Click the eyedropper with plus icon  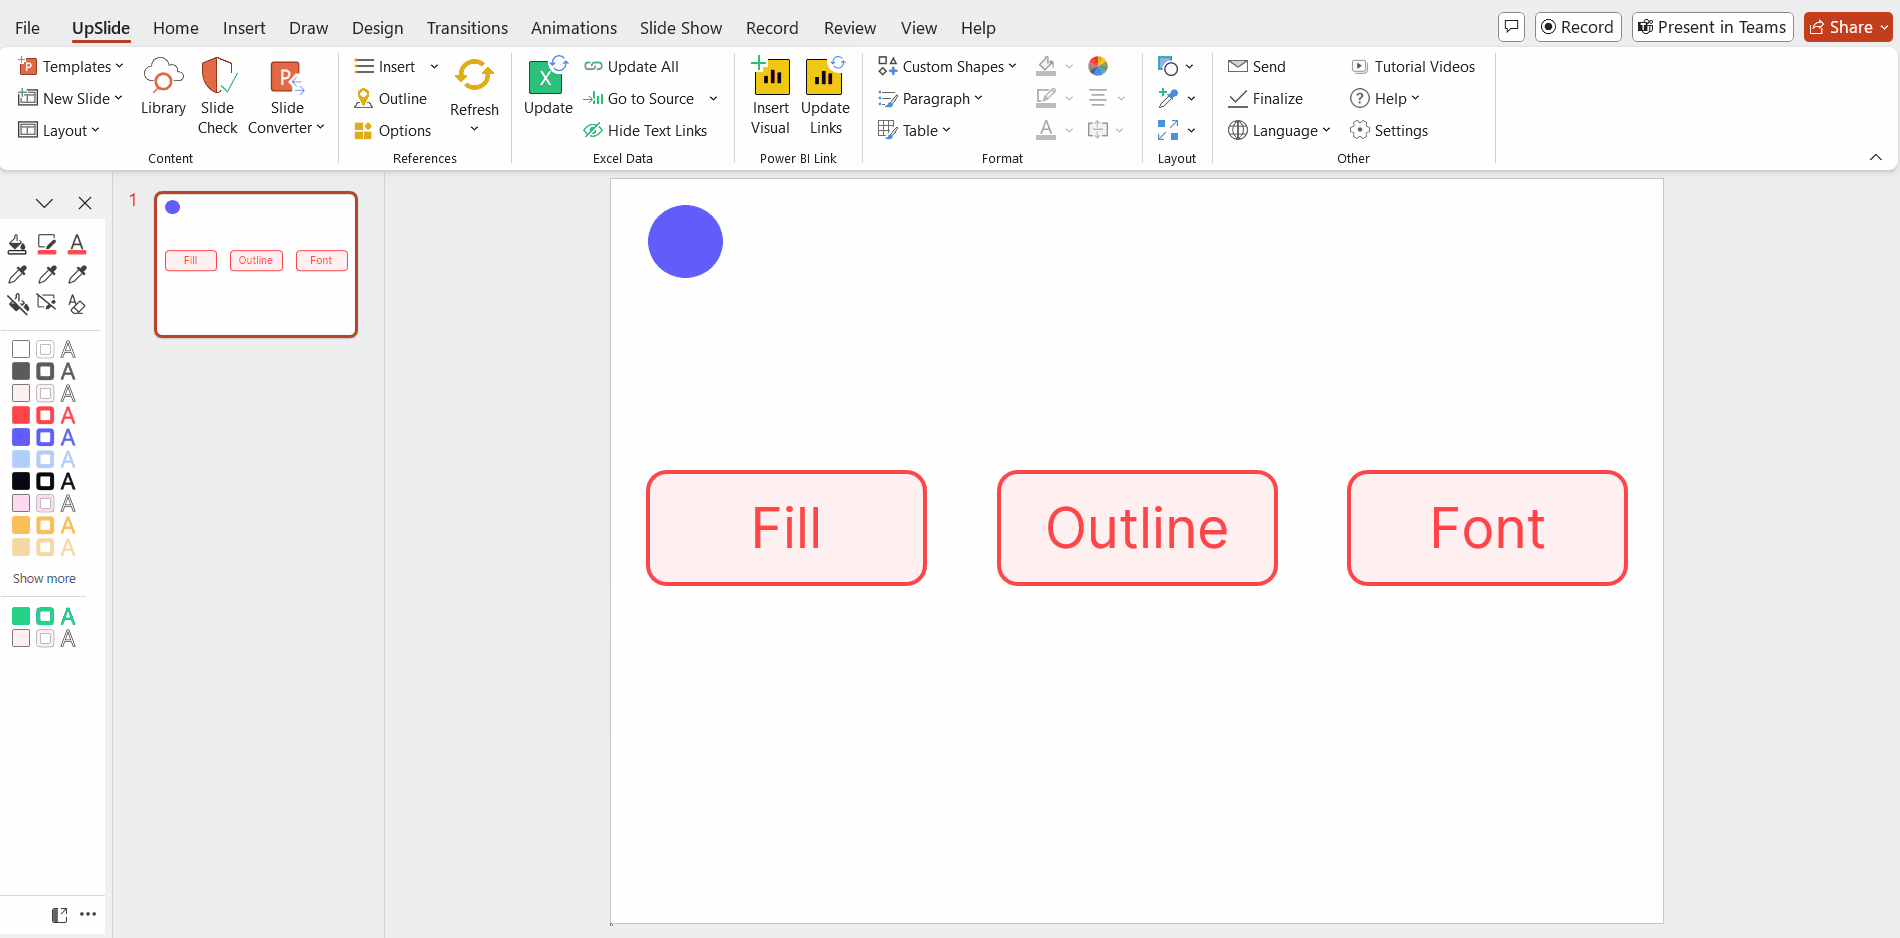(x=1168, y=98)
